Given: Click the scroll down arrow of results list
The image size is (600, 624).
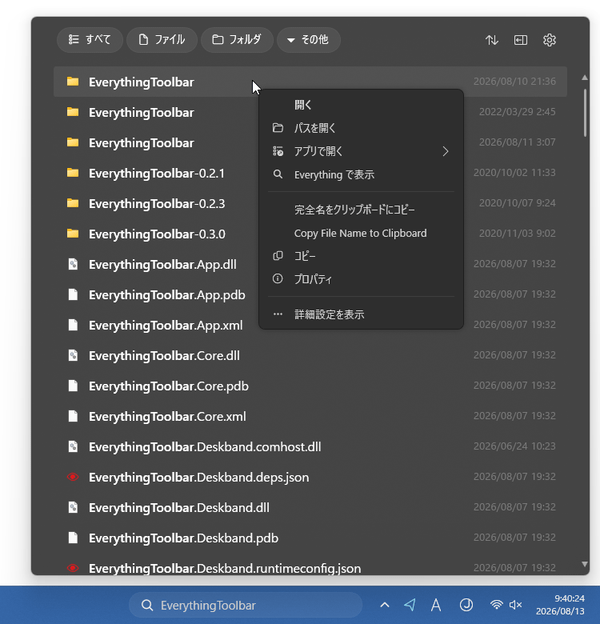Looking at the screenshot, I should coord(584,564).
